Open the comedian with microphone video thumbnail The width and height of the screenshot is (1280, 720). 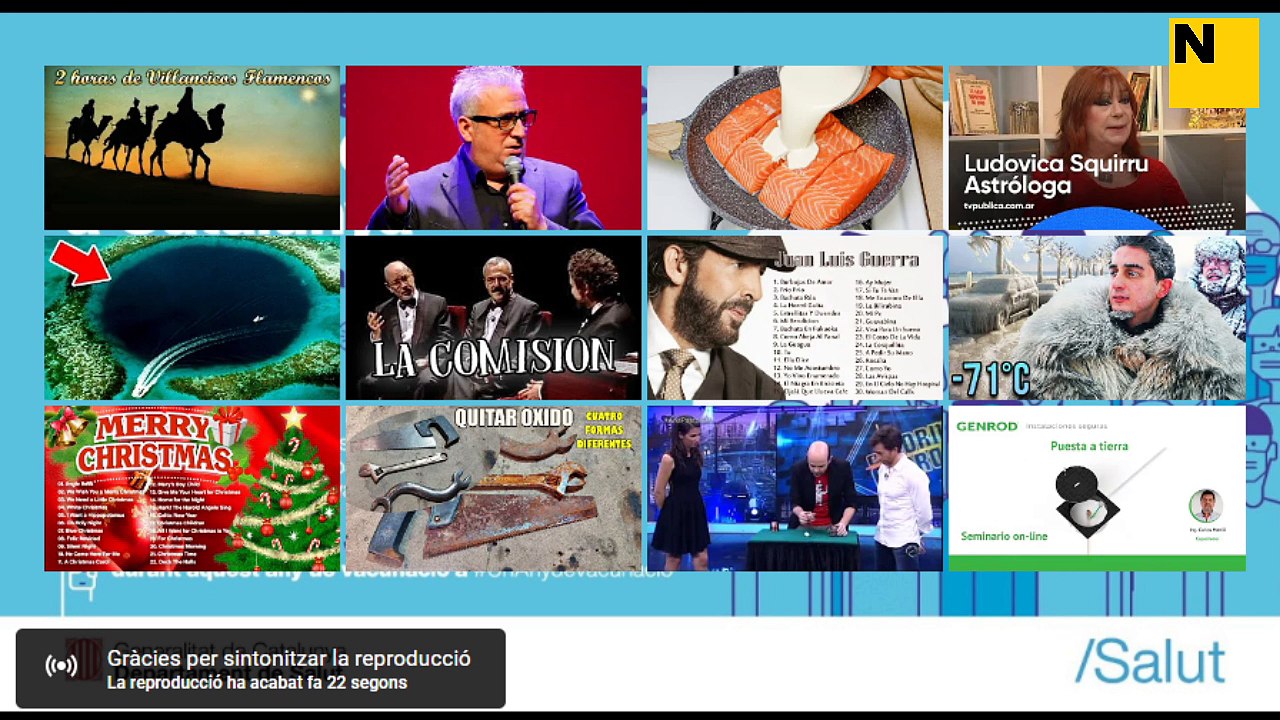(493, 148)
